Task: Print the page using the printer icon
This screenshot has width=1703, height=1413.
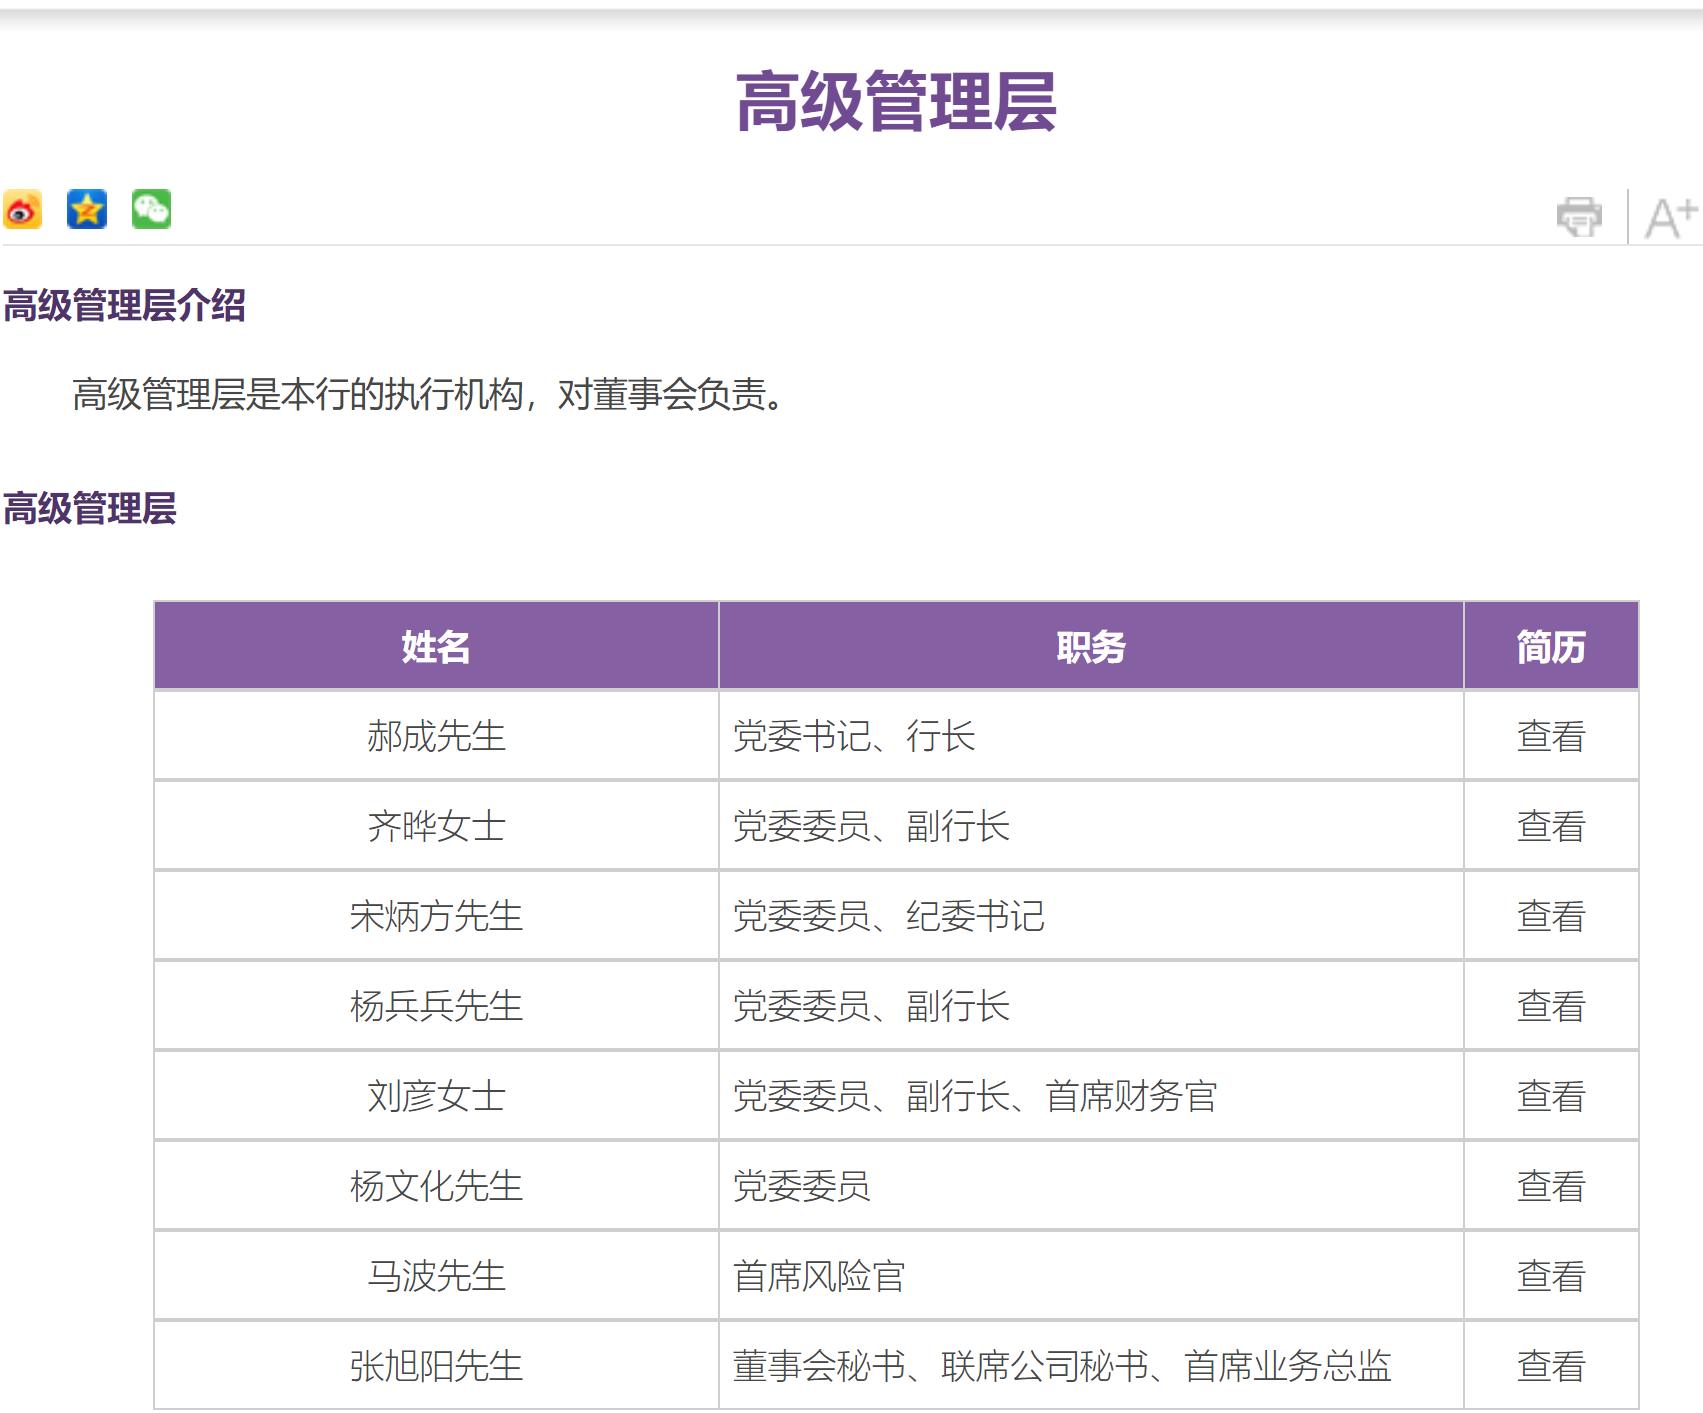Action: tap(1581, 215)
